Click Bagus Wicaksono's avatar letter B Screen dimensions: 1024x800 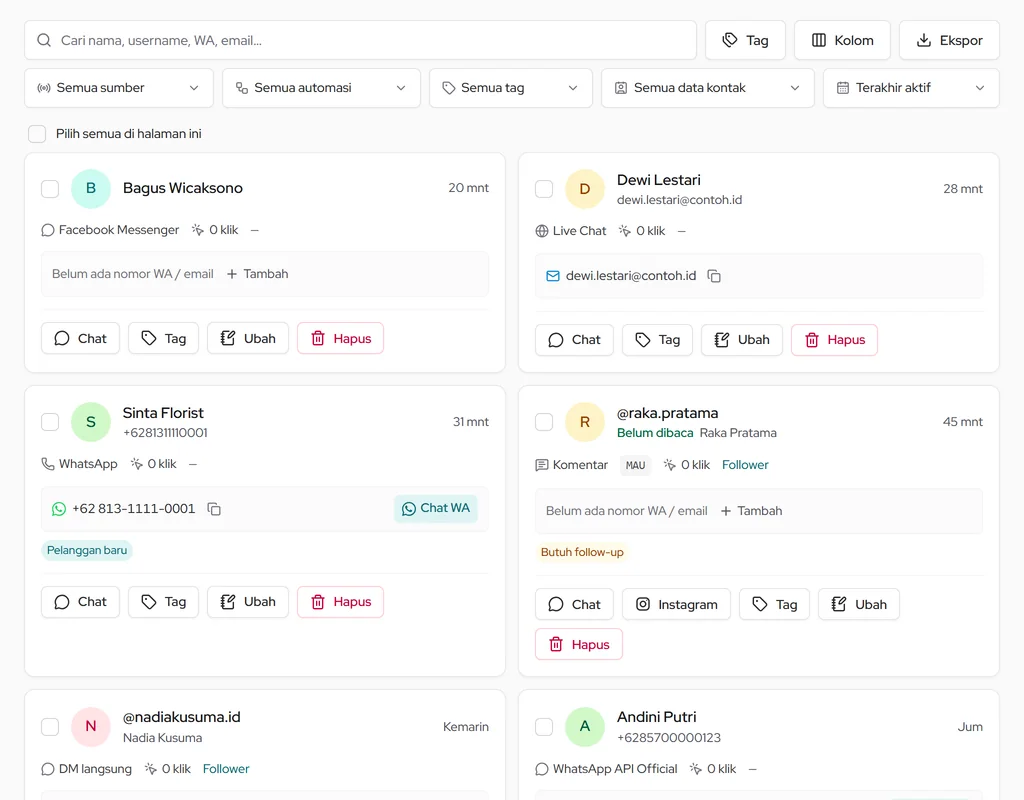click(x=91, y=188)
